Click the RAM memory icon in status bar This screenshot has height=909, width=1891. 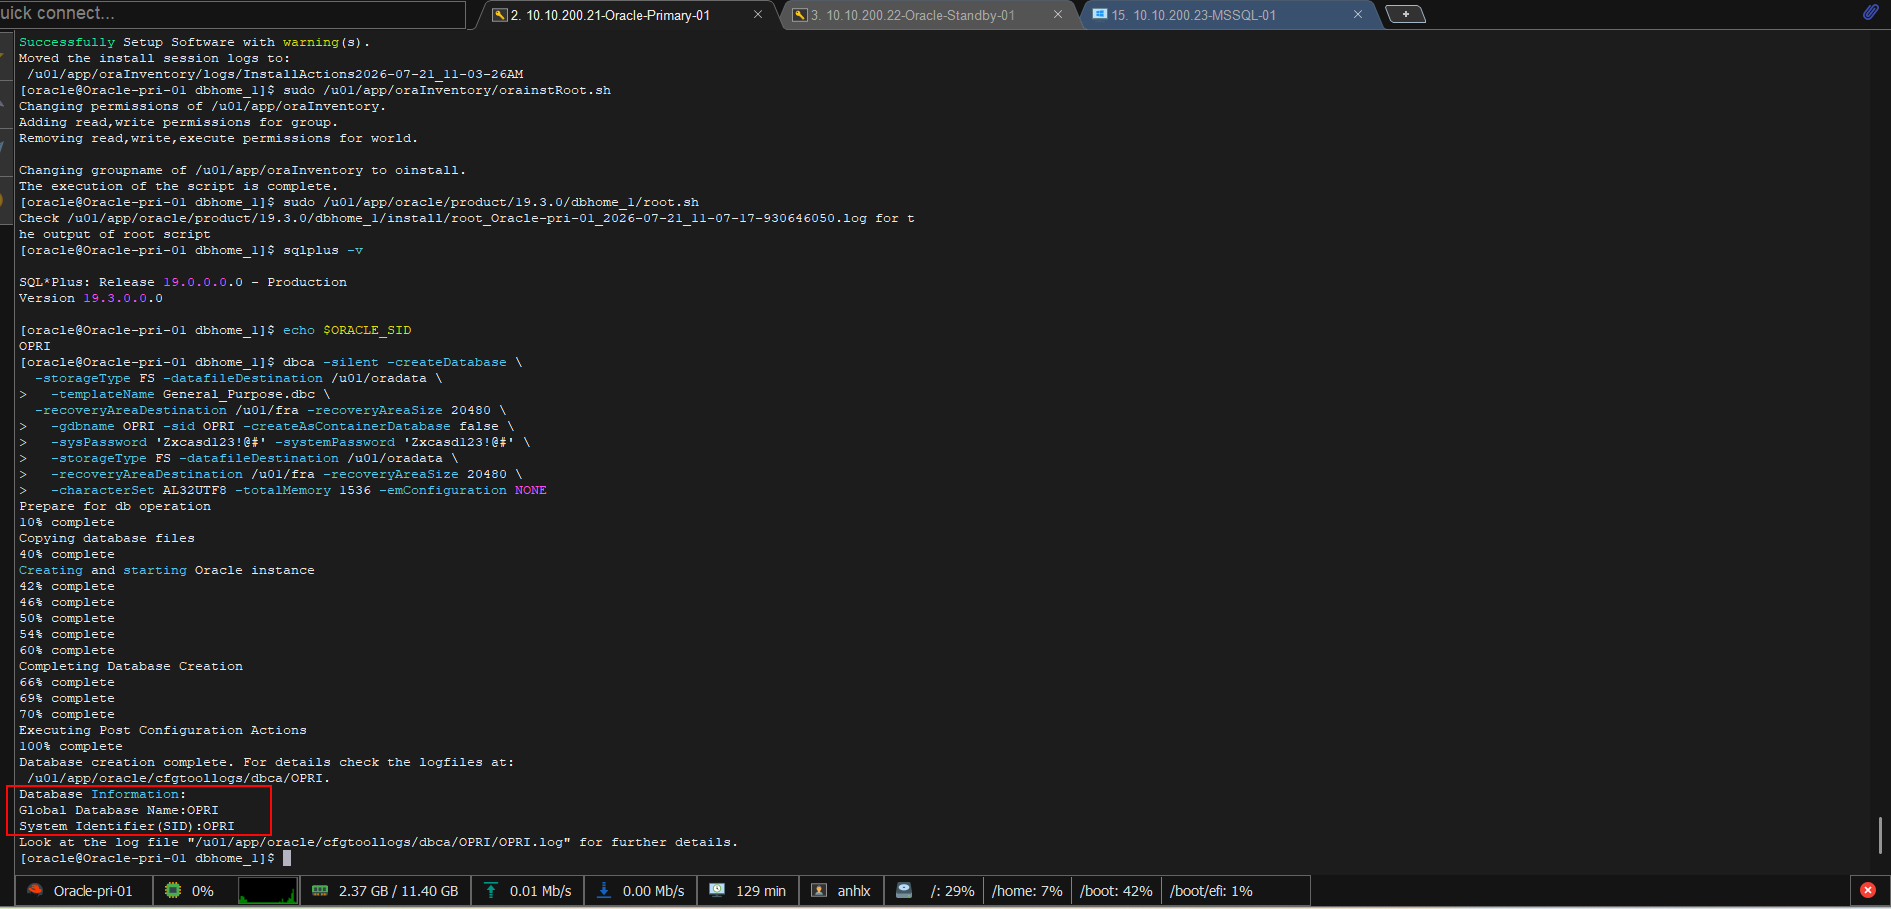(320, 890)
